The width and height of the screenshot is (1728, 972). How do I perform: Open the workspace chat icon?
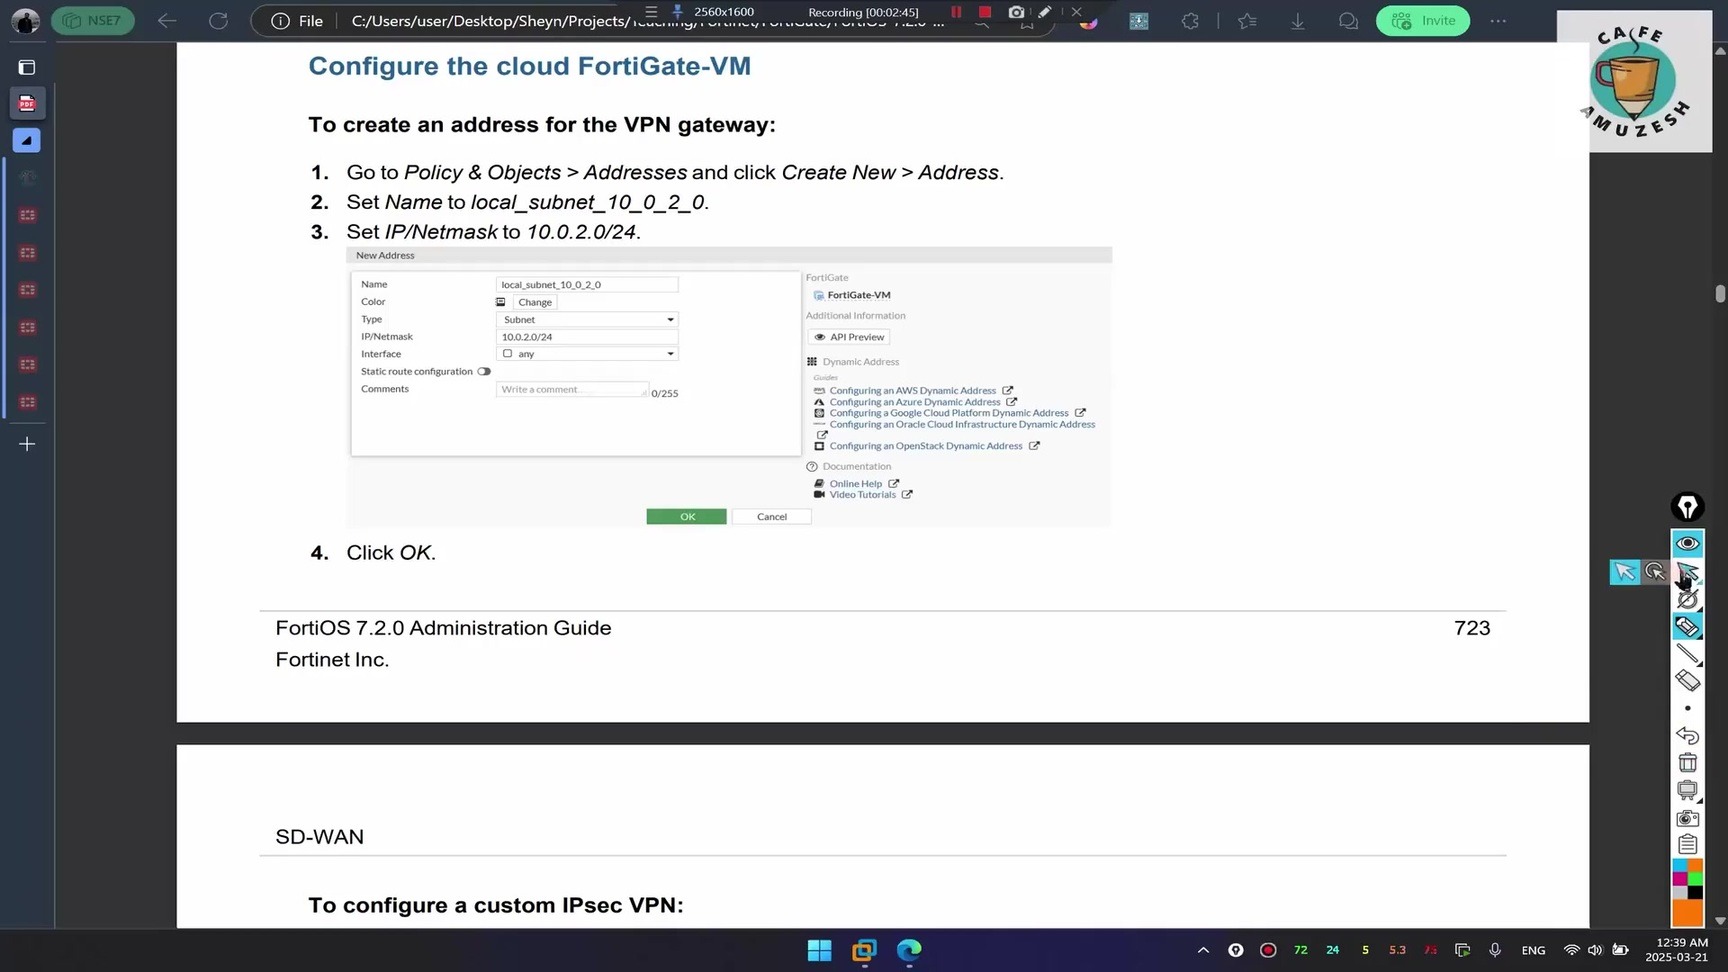point(1348,20)
